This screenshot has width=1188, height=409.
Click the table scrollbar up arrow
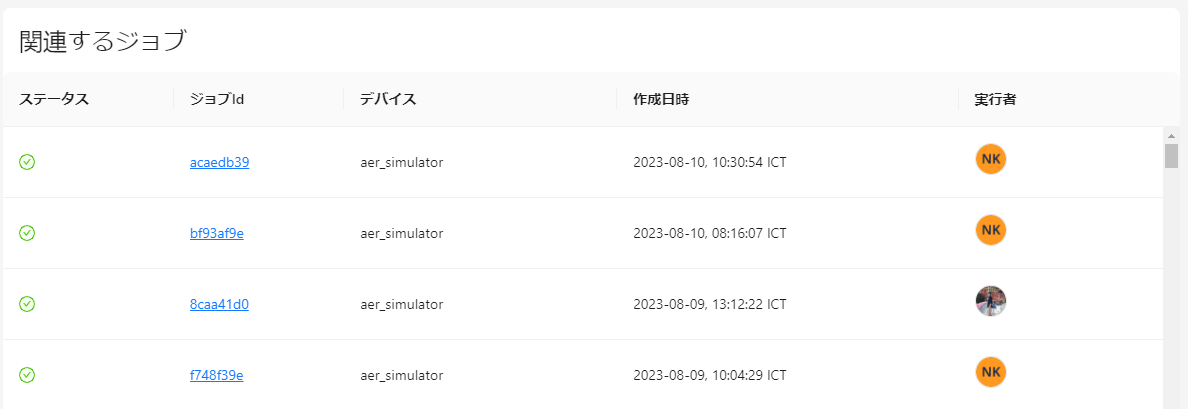coord(1171,135)
